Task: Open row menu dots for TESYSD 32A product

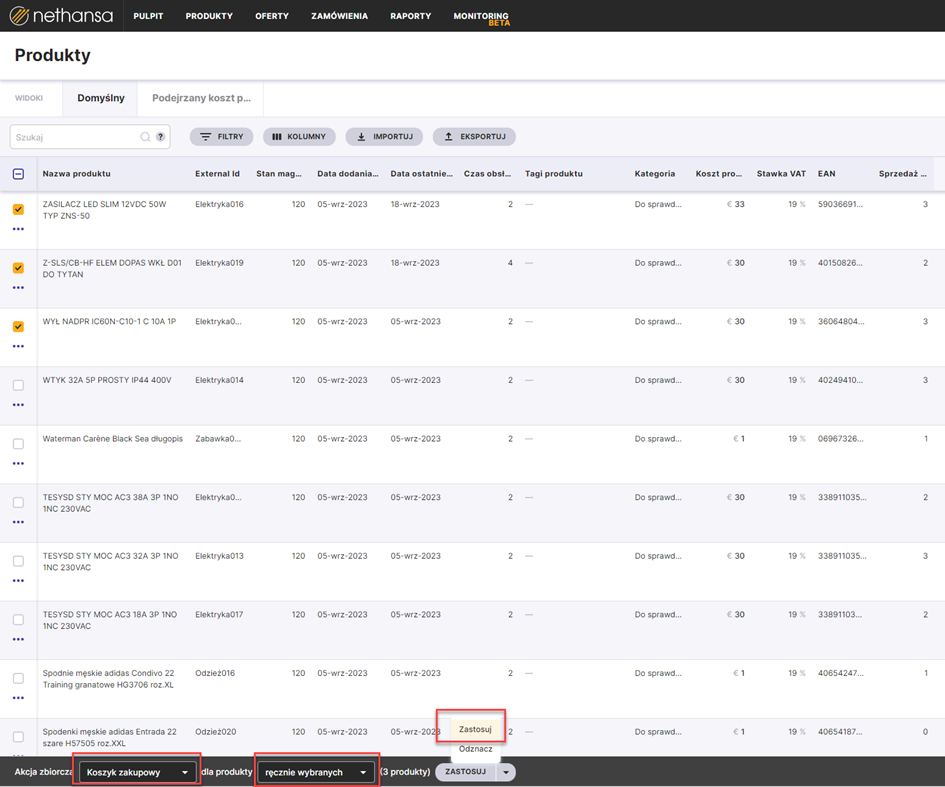Action: pos(19,581)
